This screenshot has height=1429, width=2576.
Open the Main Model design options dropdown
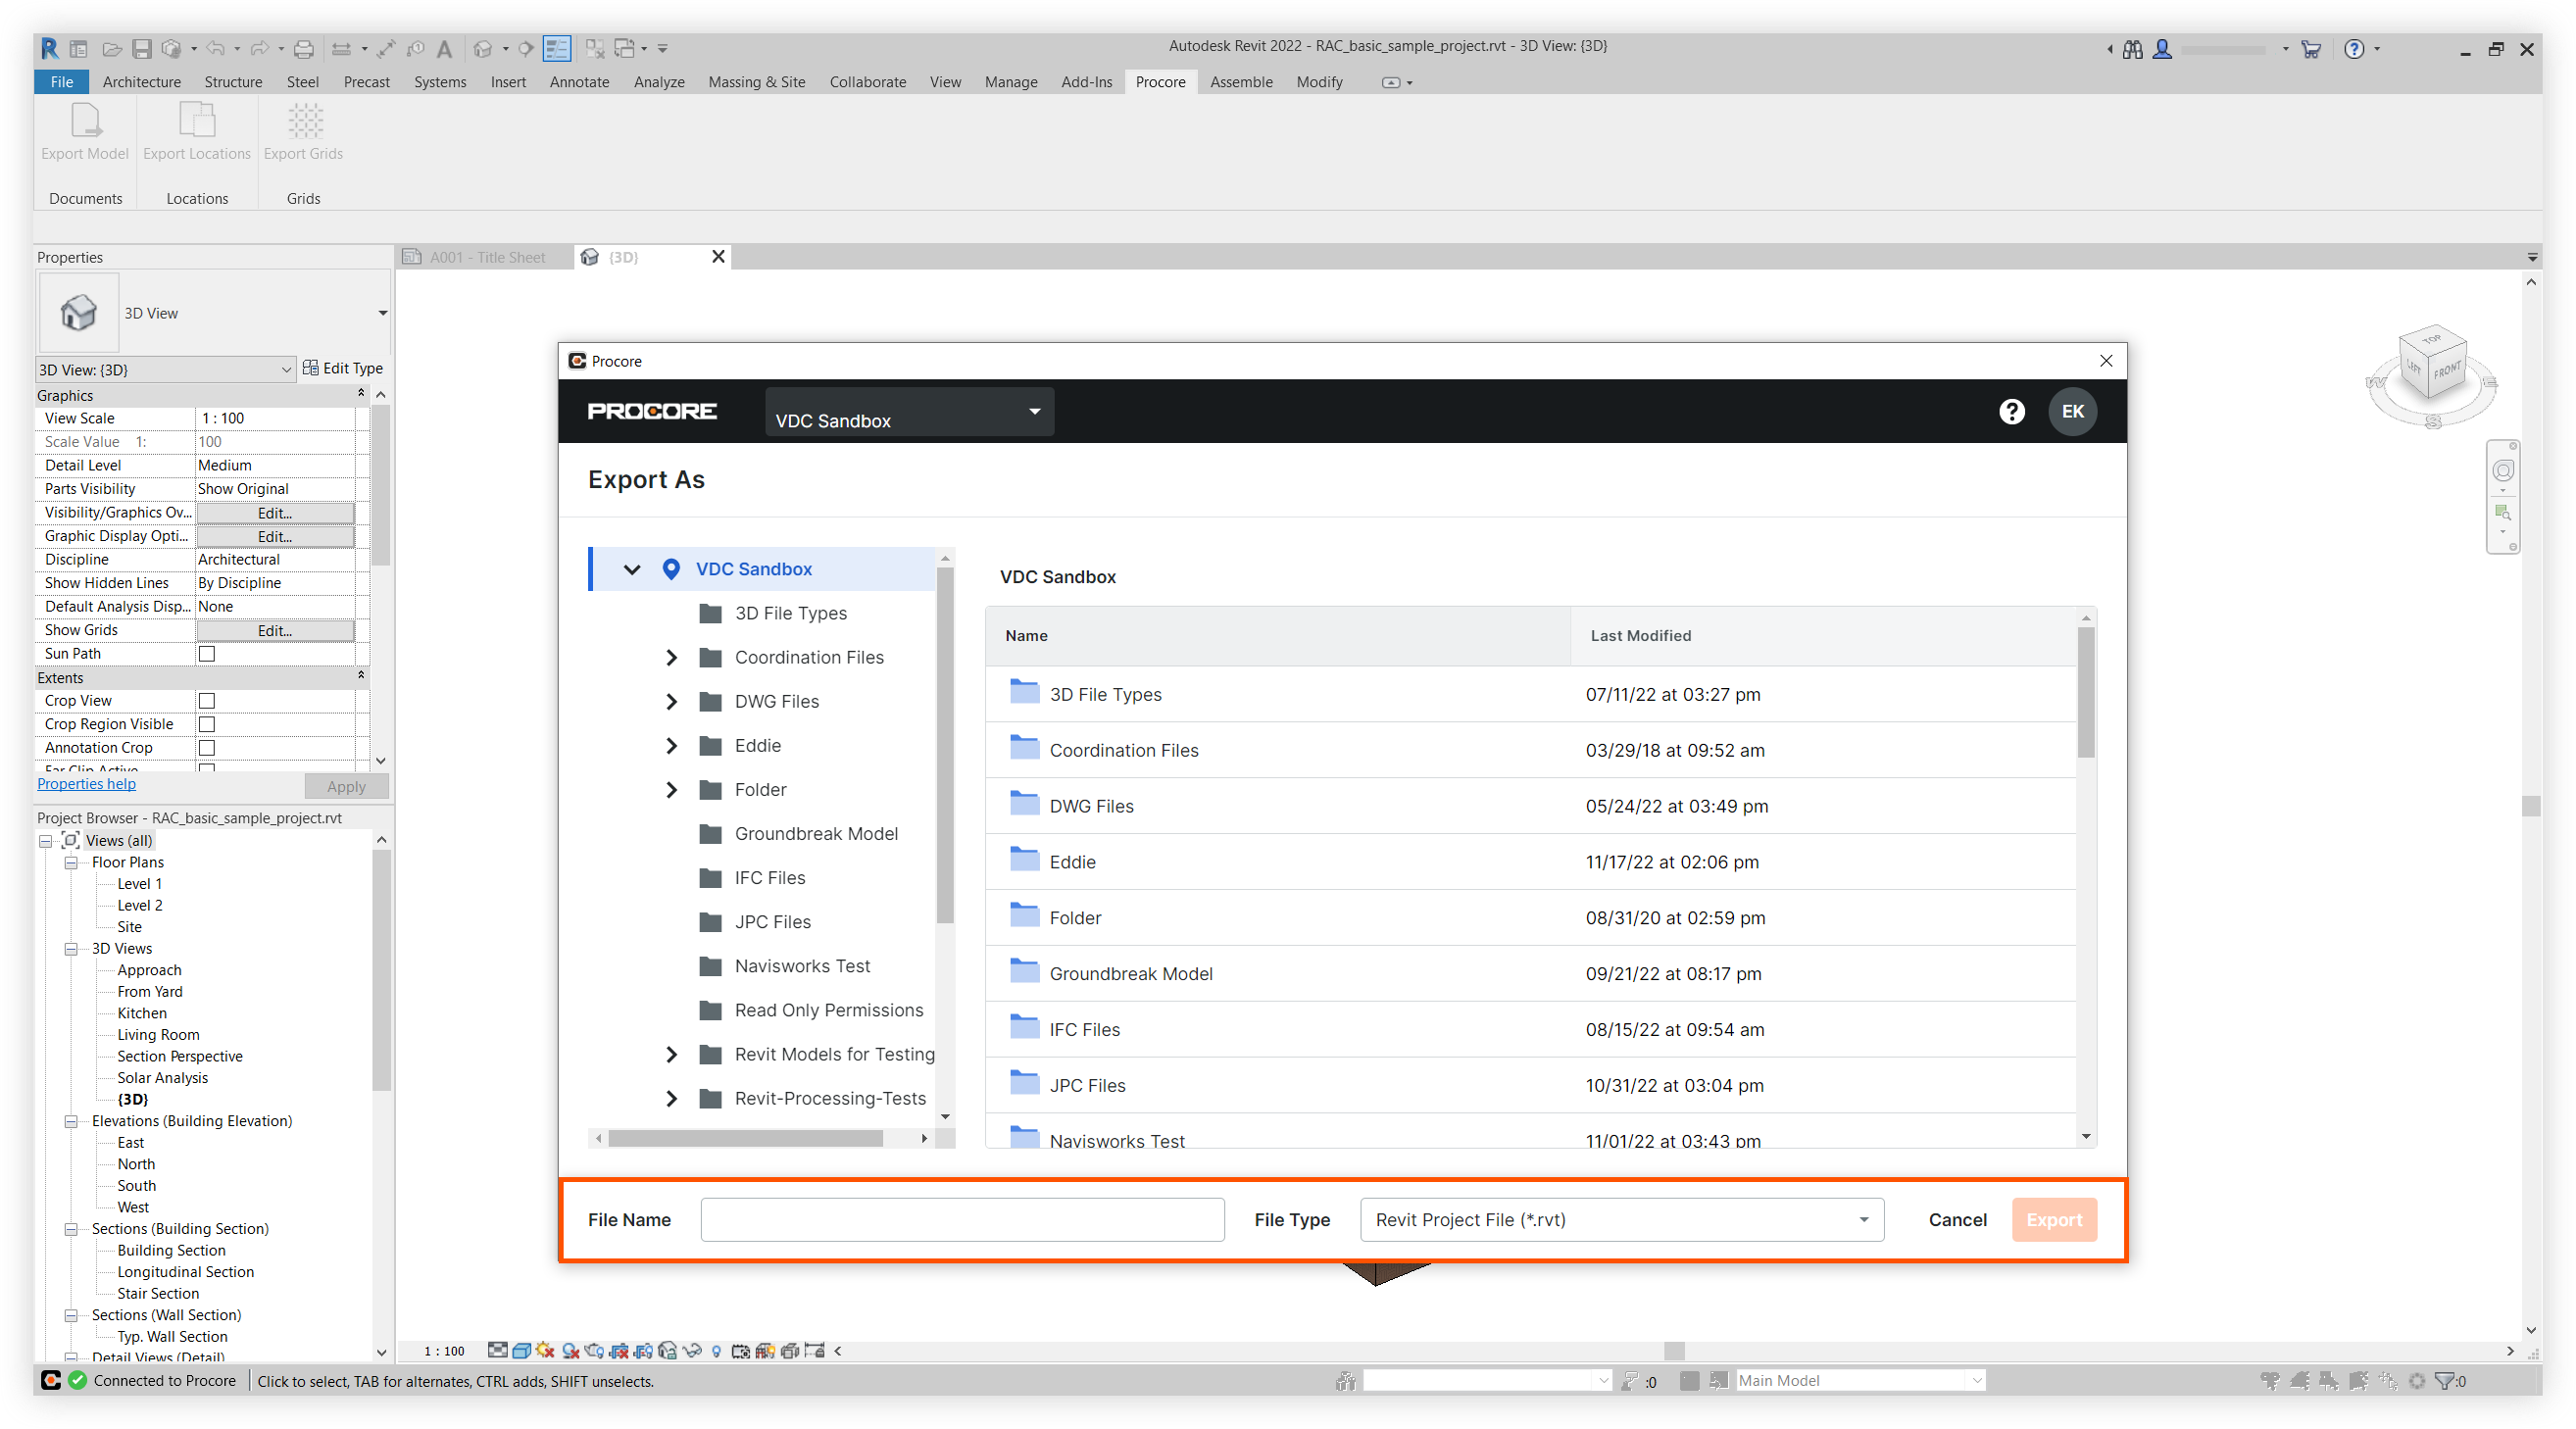(x=1860, y=1380)
